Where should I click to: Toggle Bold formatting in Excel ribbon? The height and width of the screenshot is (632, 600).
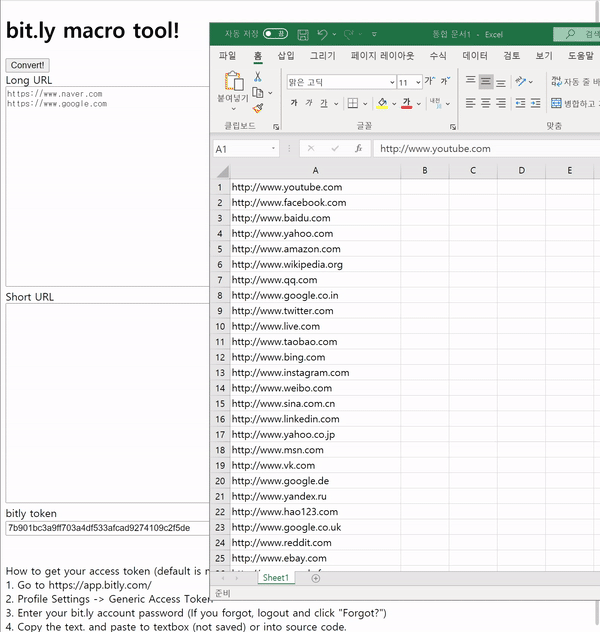click(294, 103)
